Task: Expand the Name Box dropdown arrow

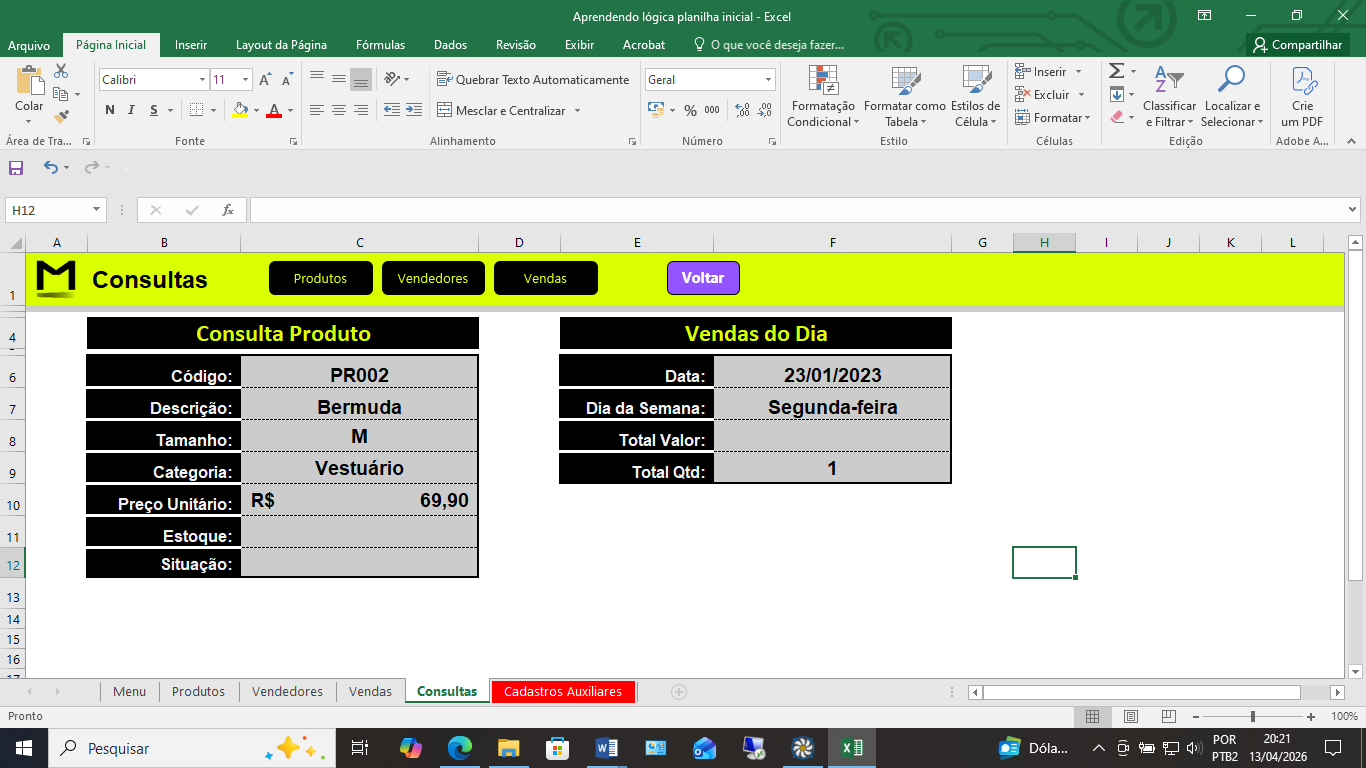Action: click(x=97, y=210)
